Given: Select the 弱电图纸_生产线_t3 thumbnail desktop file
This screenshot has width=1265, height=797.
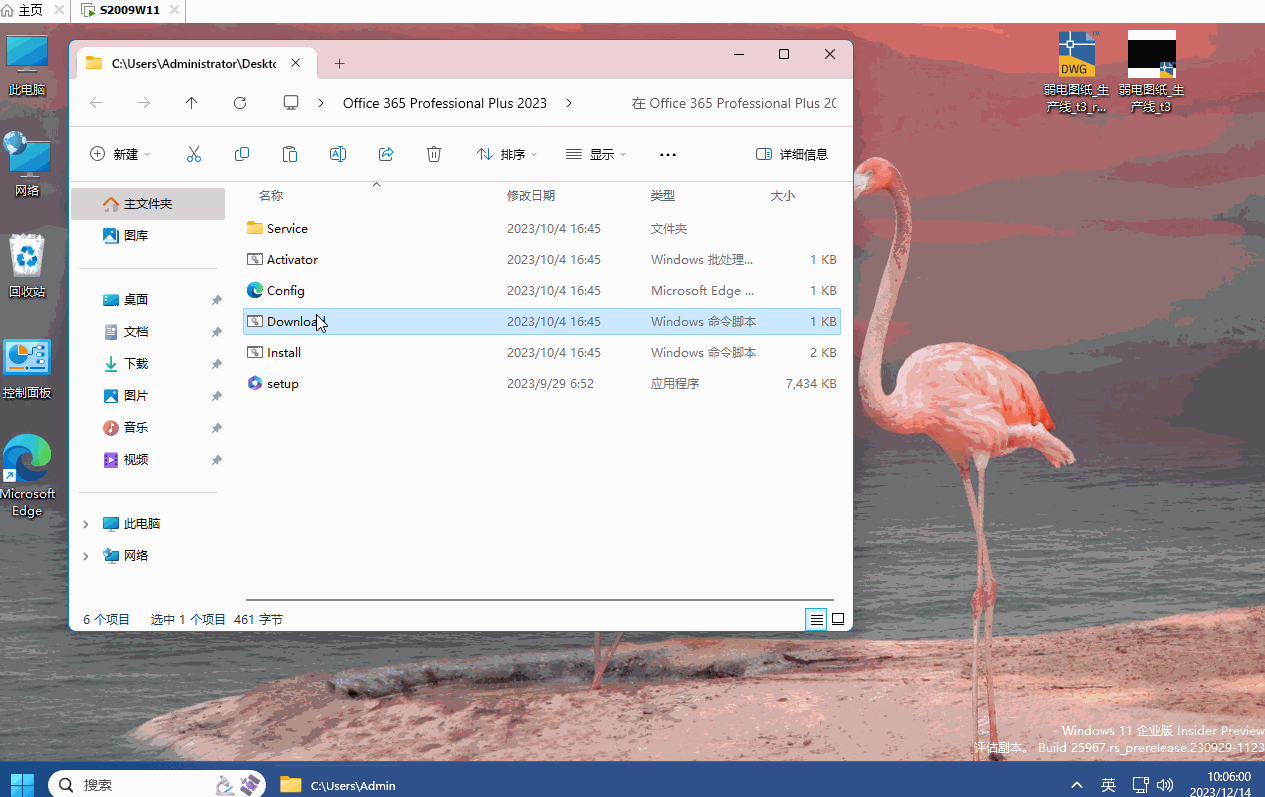Looking at the screenshot, I should click(x=1151, y=72).
